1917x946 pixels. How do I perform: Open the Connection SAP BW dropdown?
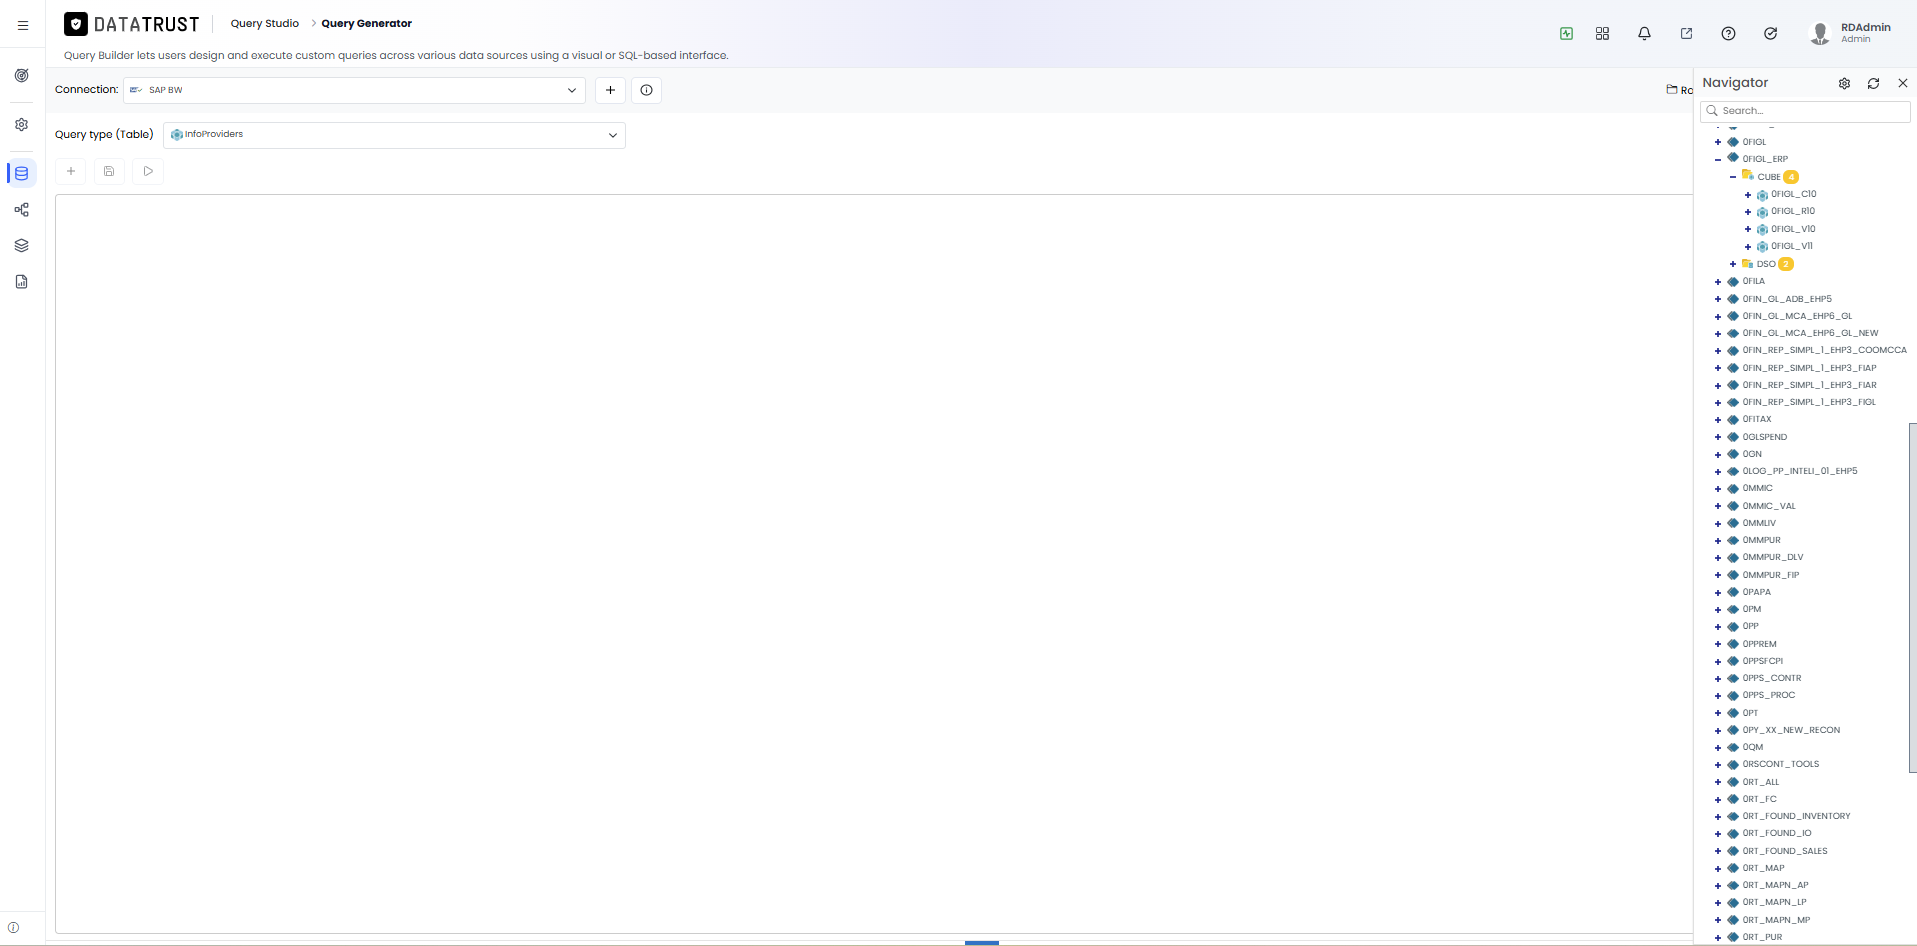(x=354, y=90)
